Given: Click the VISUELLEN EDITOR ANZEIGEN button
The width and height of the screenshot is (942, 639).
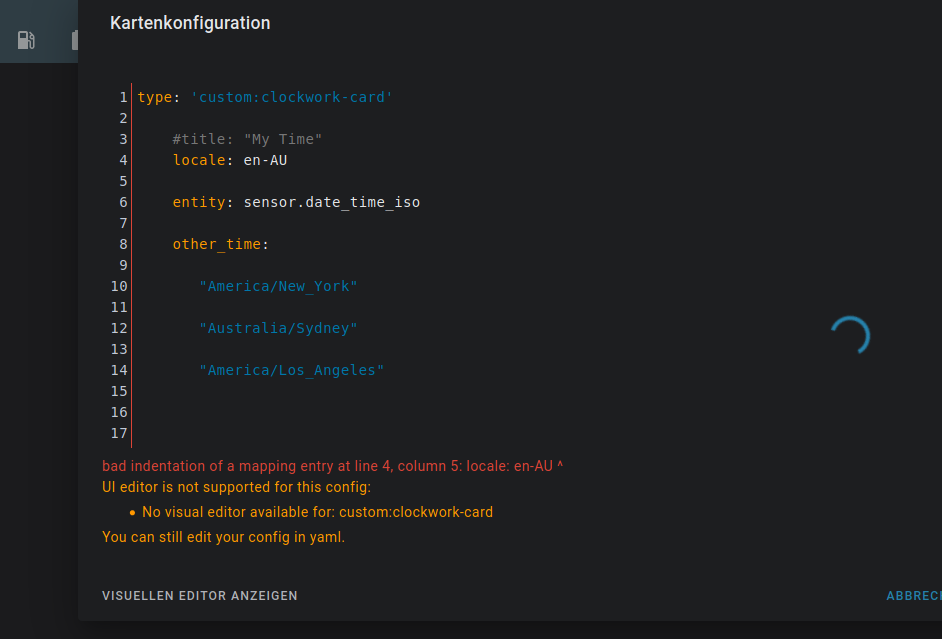Looking at the screenshot, I should click(200, 596).
